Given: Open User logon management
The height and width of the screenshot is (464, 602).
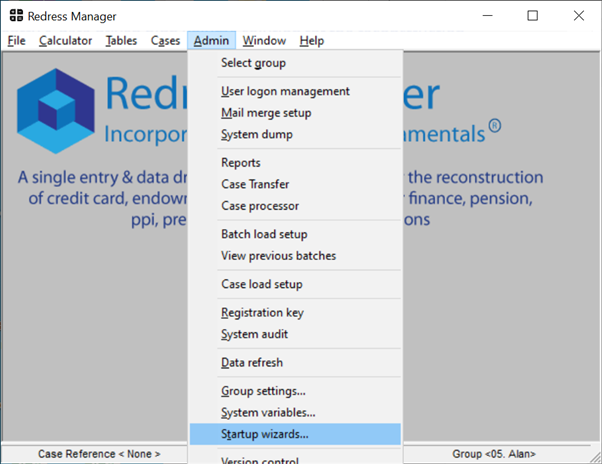Looking at the screenshot, I should click(x=295, y=91).
